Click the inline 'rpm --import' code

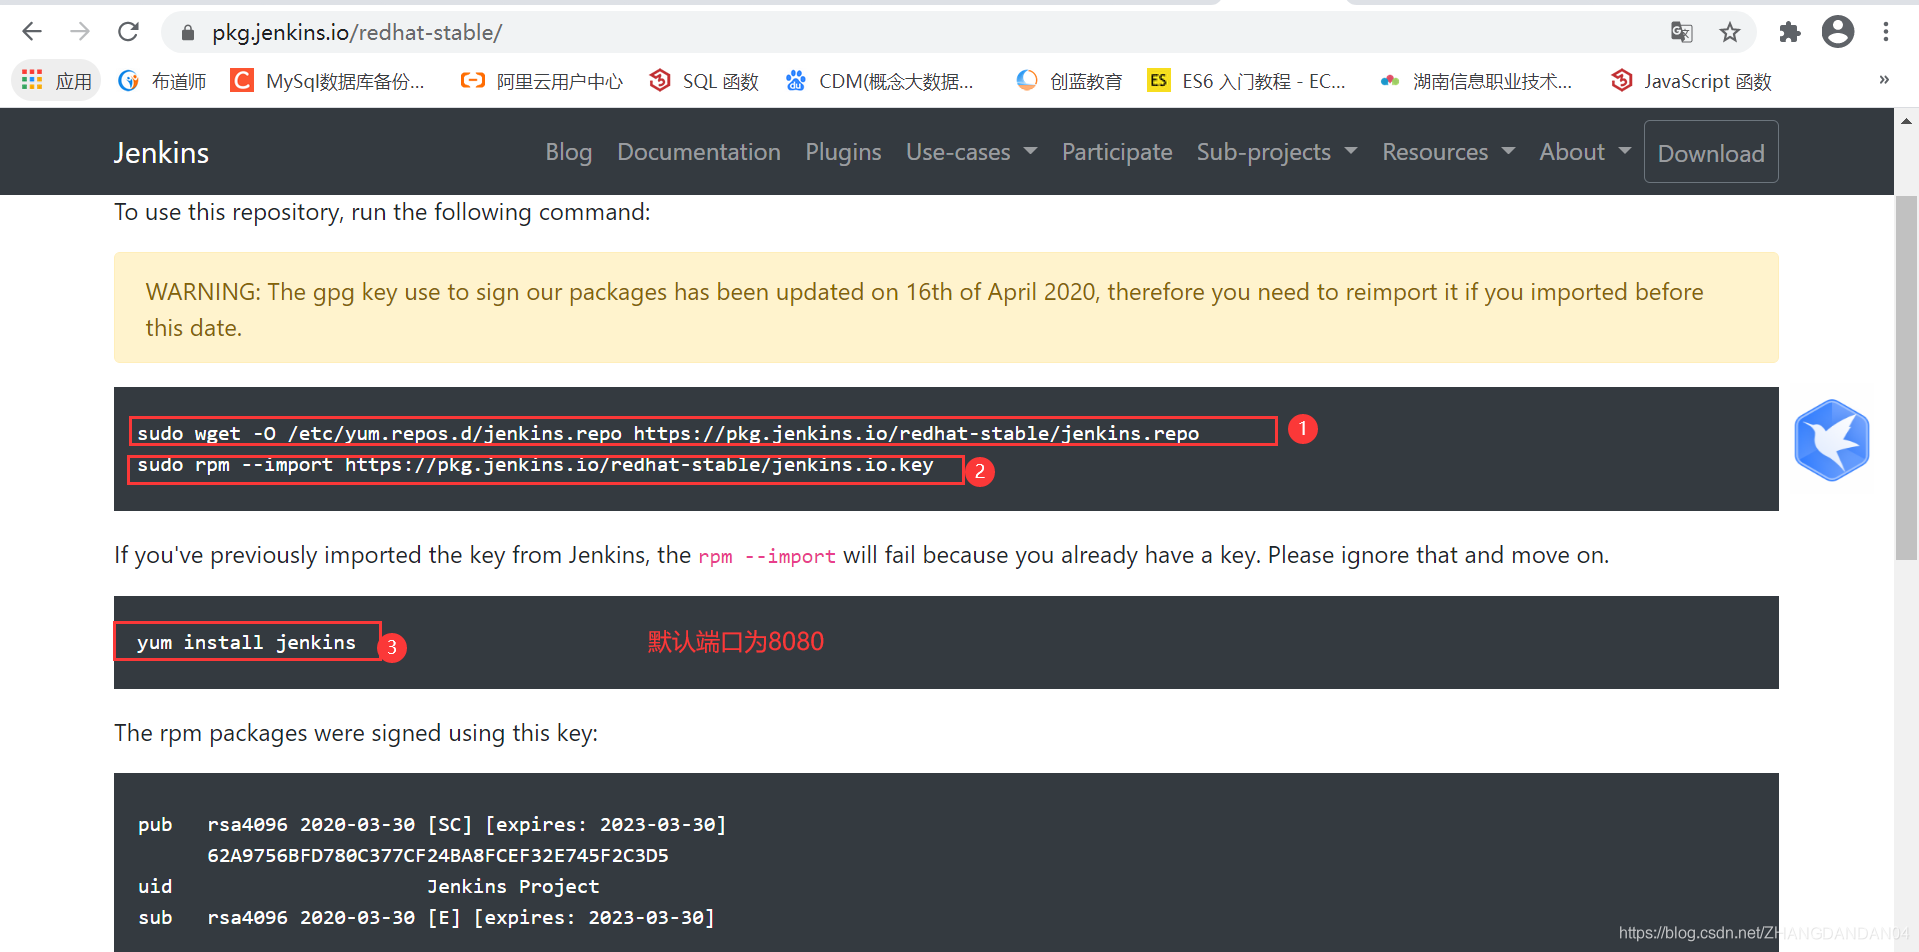(x=767, y=556)
